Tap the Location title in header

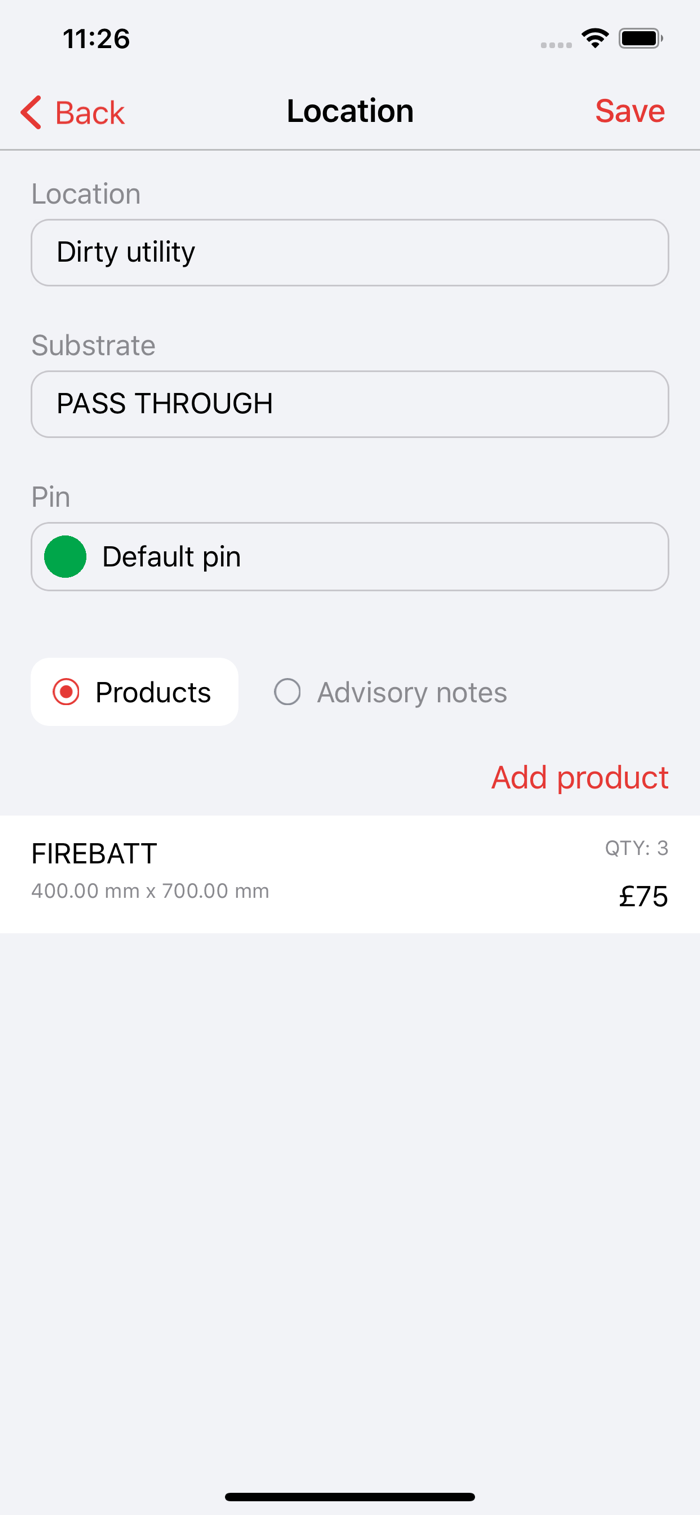pyautogui.click(x=350, y=111)
